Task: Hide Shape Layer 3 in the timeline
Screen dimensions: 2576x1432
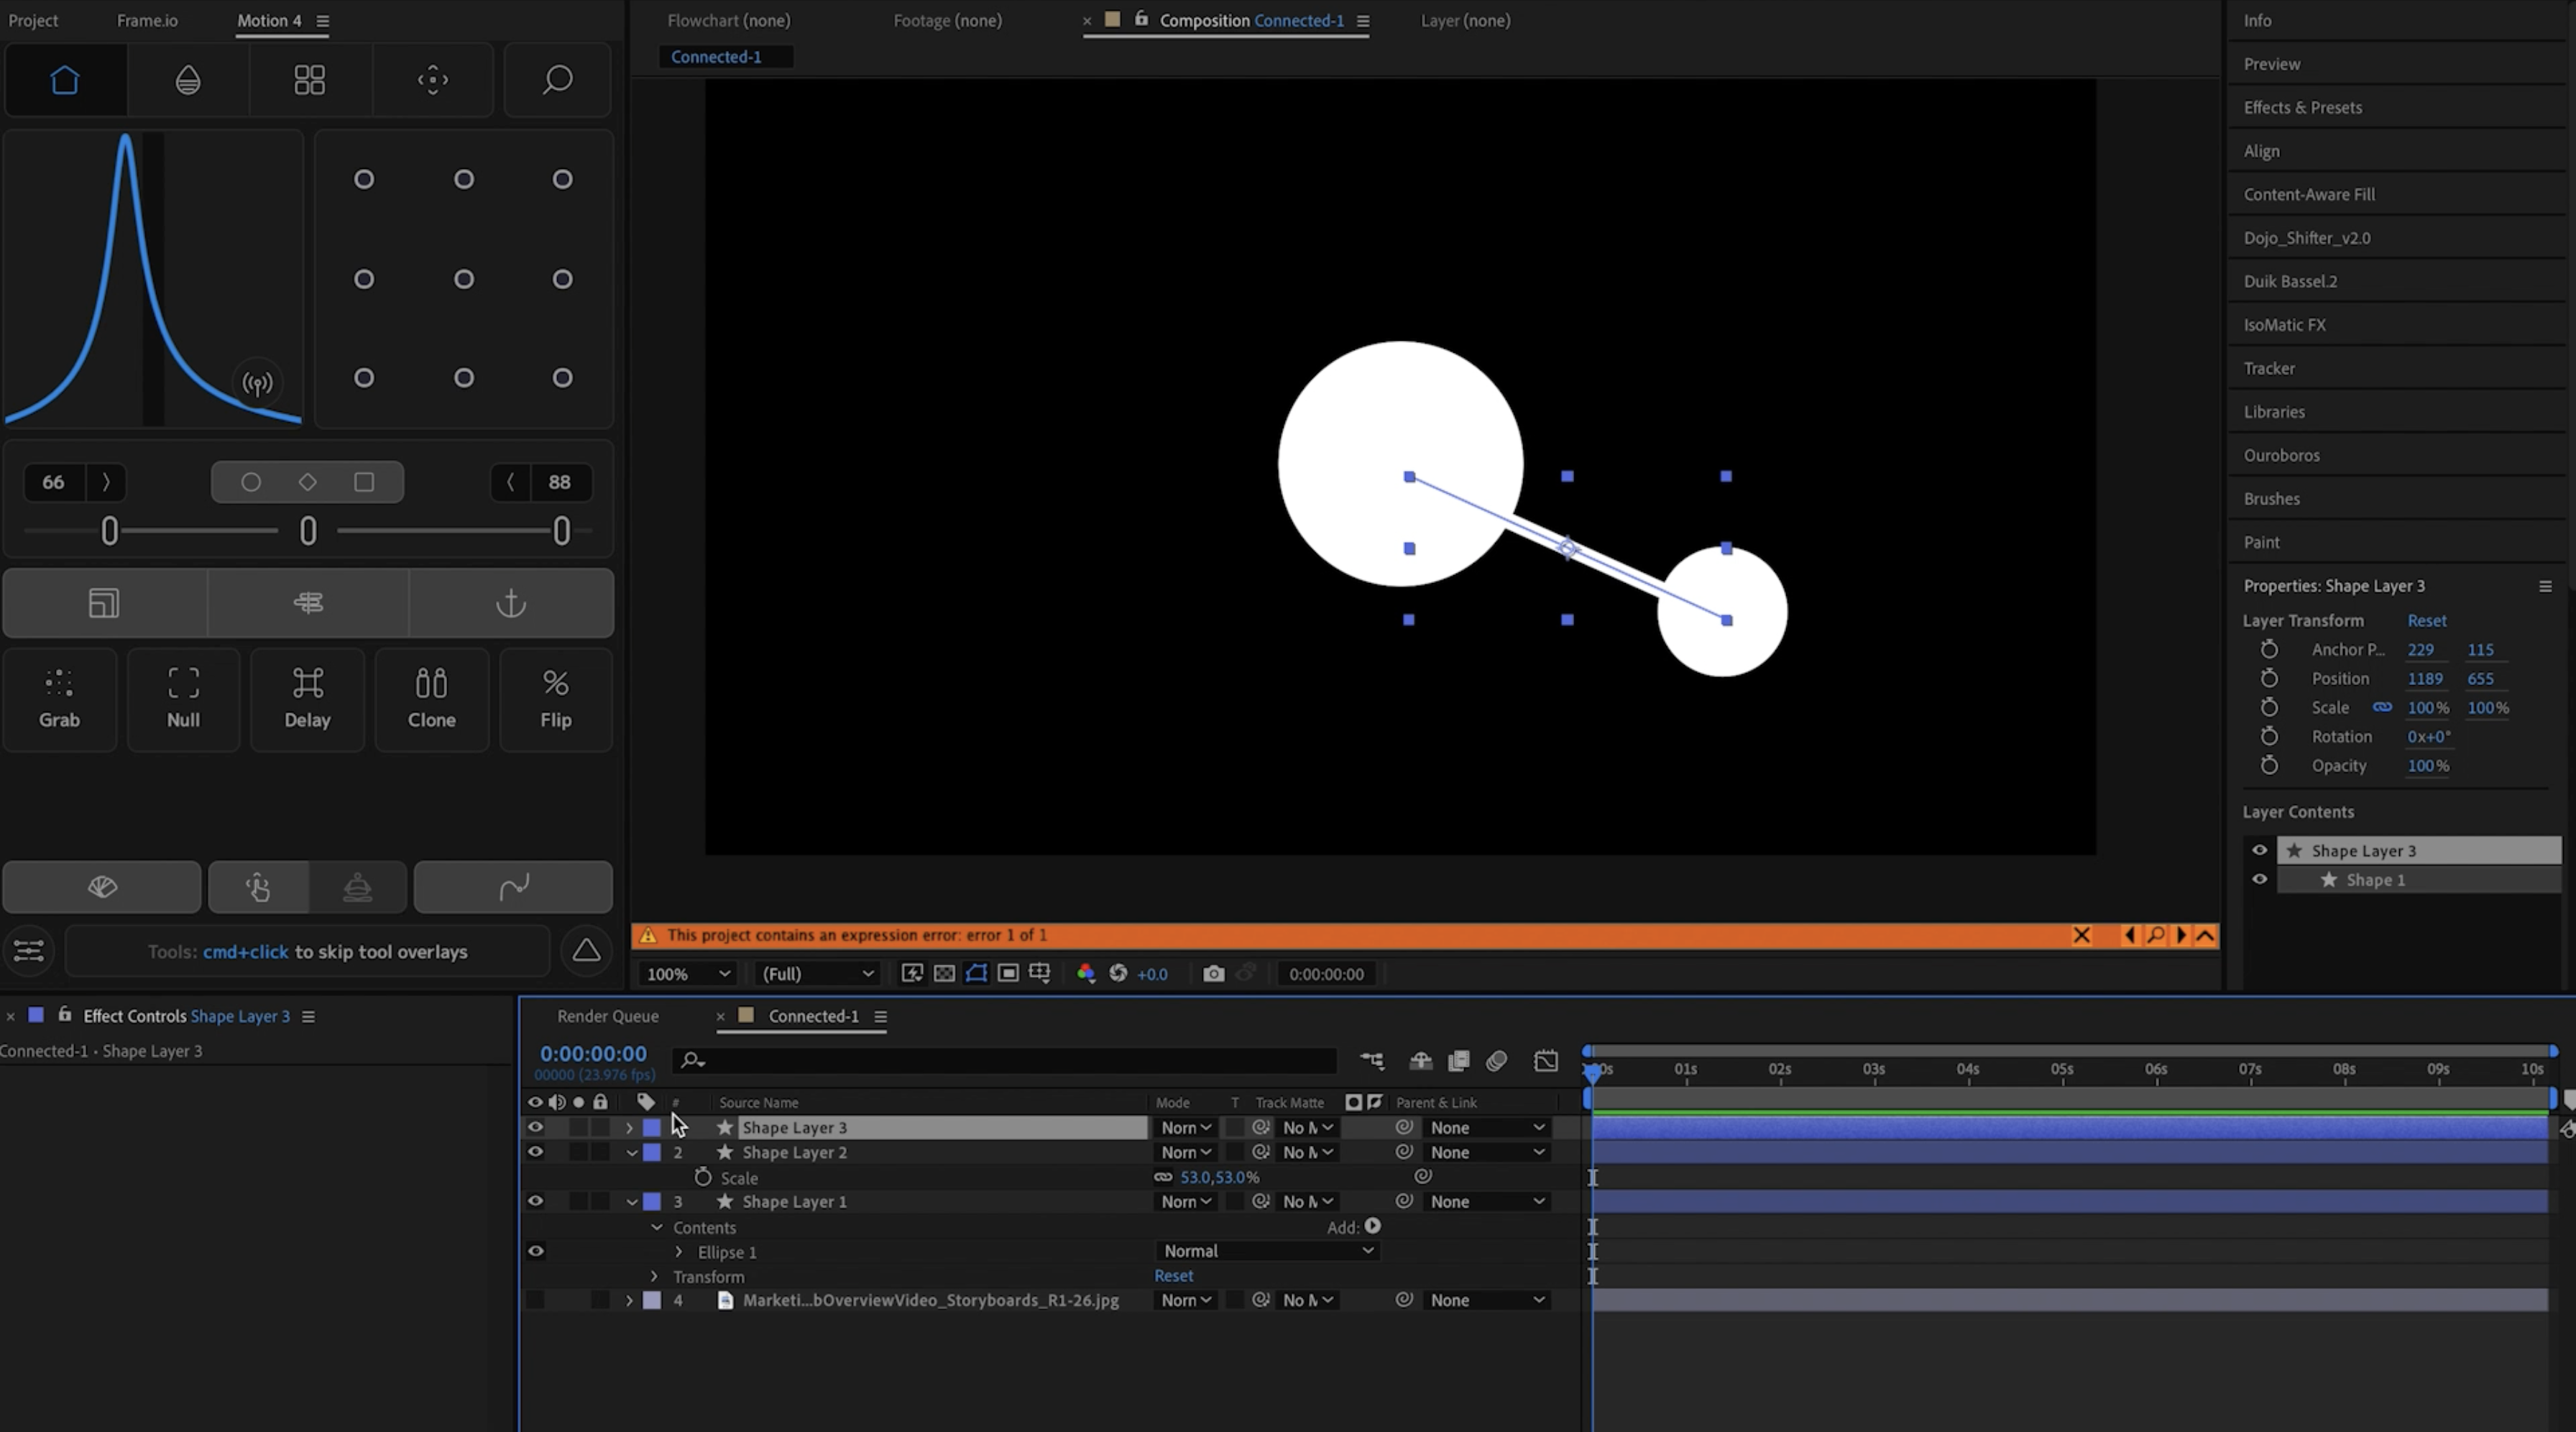Action: tap(536, 1127)
